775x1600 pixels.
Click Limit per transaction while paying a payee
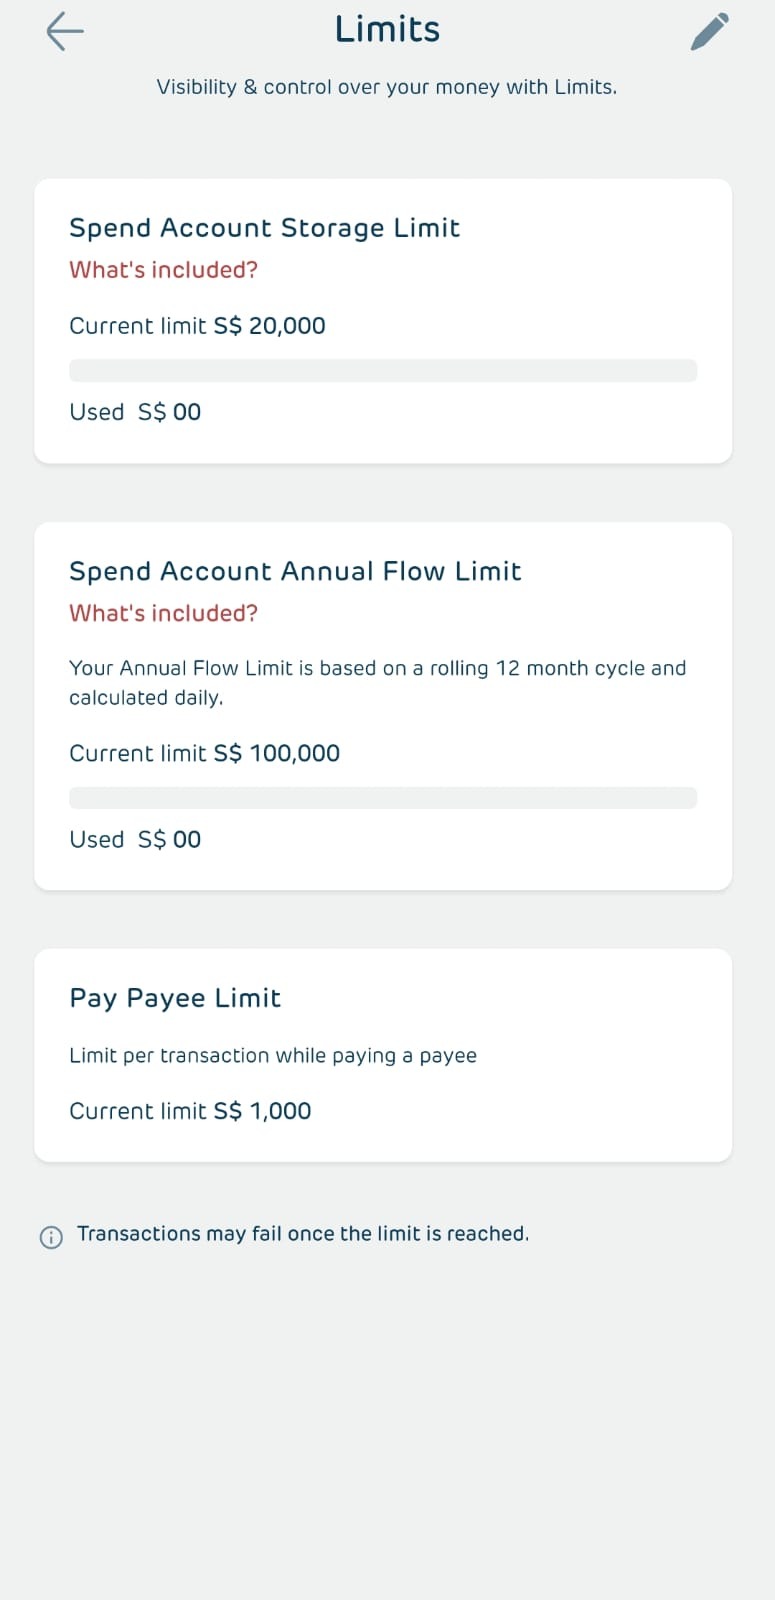tap(272, 1056)
